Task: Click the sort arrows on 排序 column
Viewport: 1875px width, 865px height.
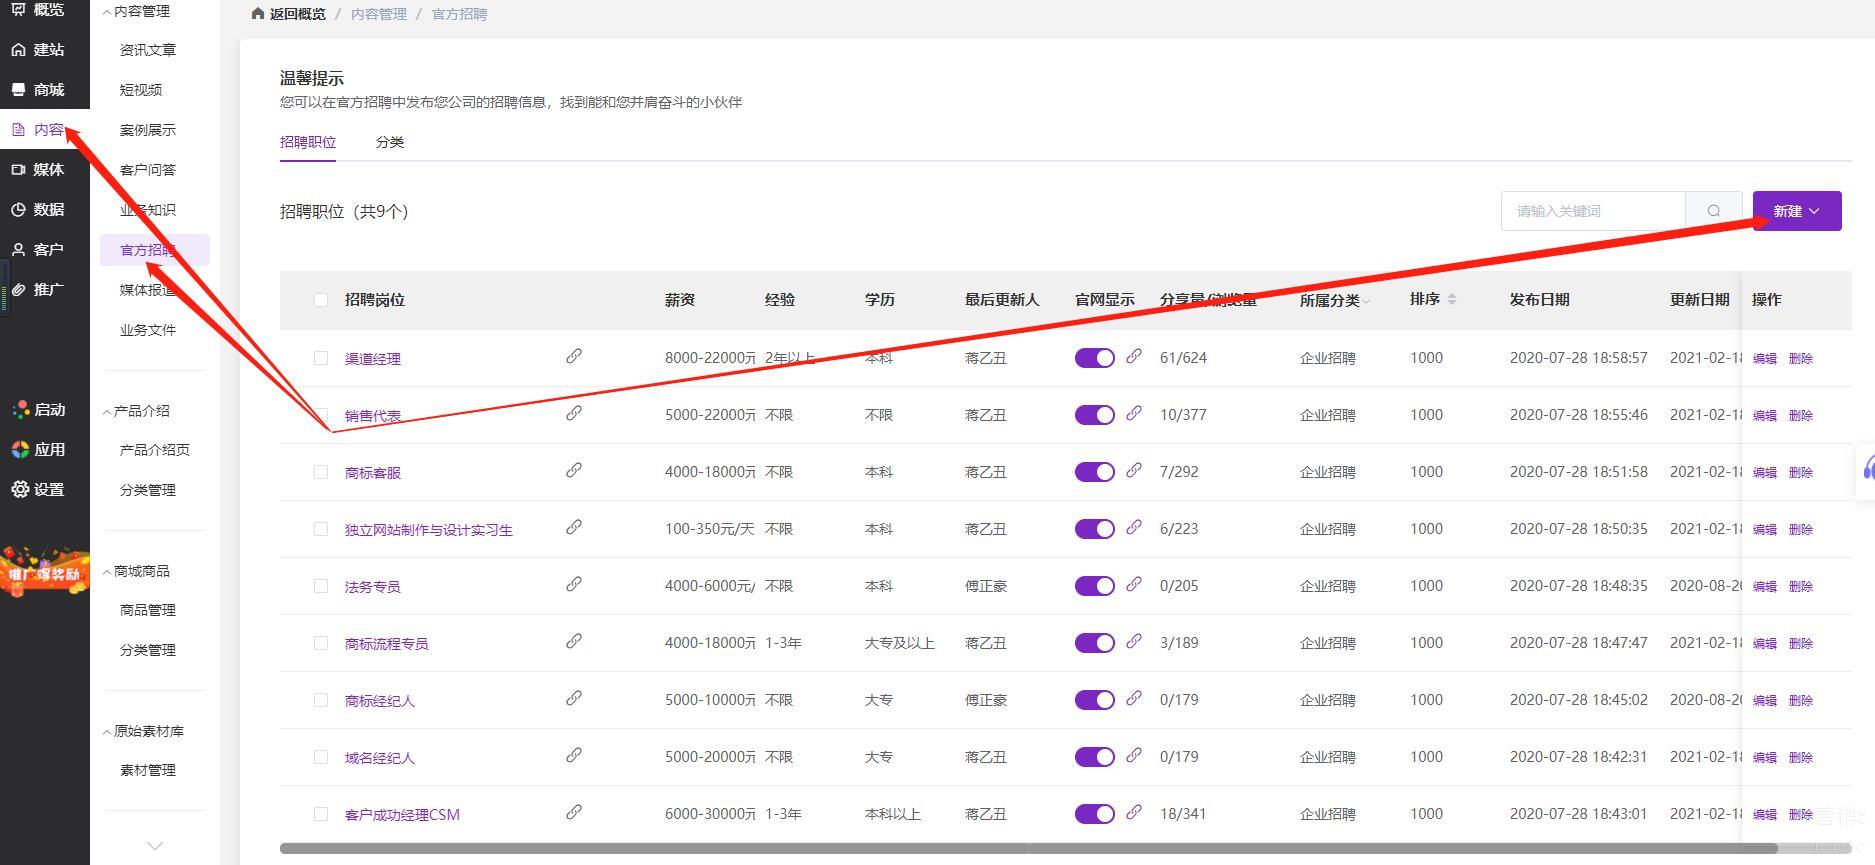Action: [x=1452, y=299]
